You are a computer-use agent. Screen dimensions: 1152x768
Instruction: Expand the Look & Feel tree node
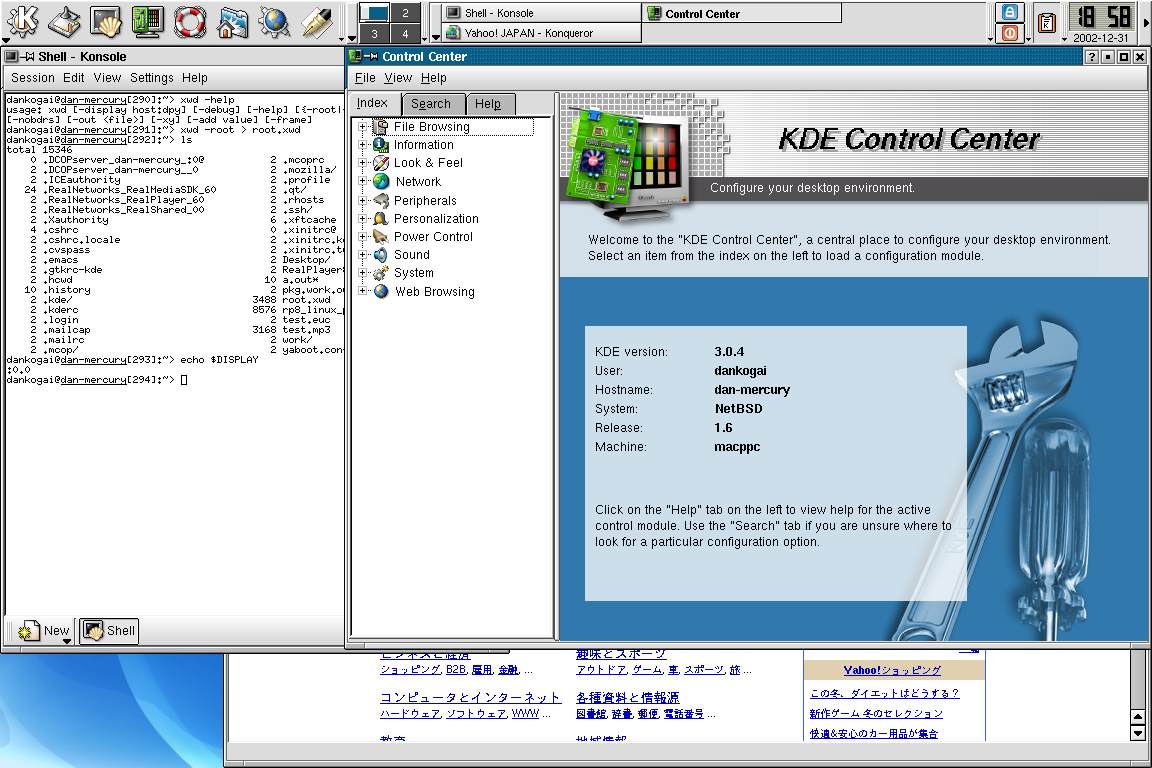(362, 163)
